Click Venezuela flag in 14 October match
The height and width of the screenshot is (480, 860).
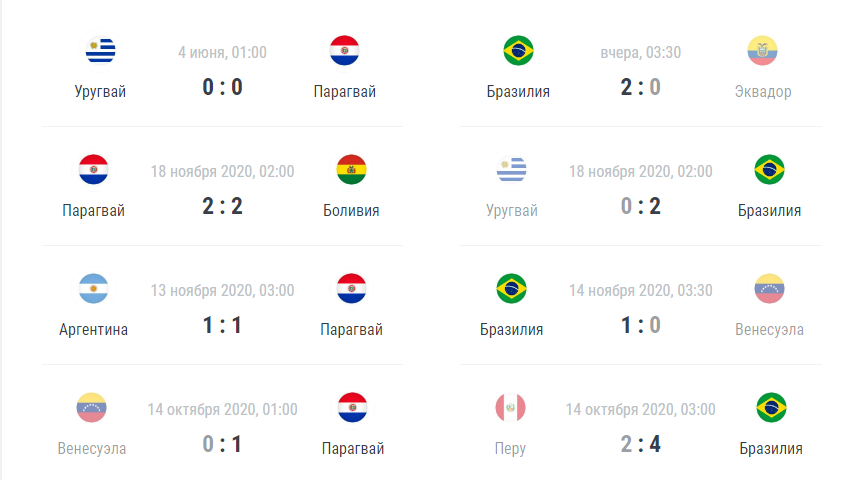coord(92,408)
